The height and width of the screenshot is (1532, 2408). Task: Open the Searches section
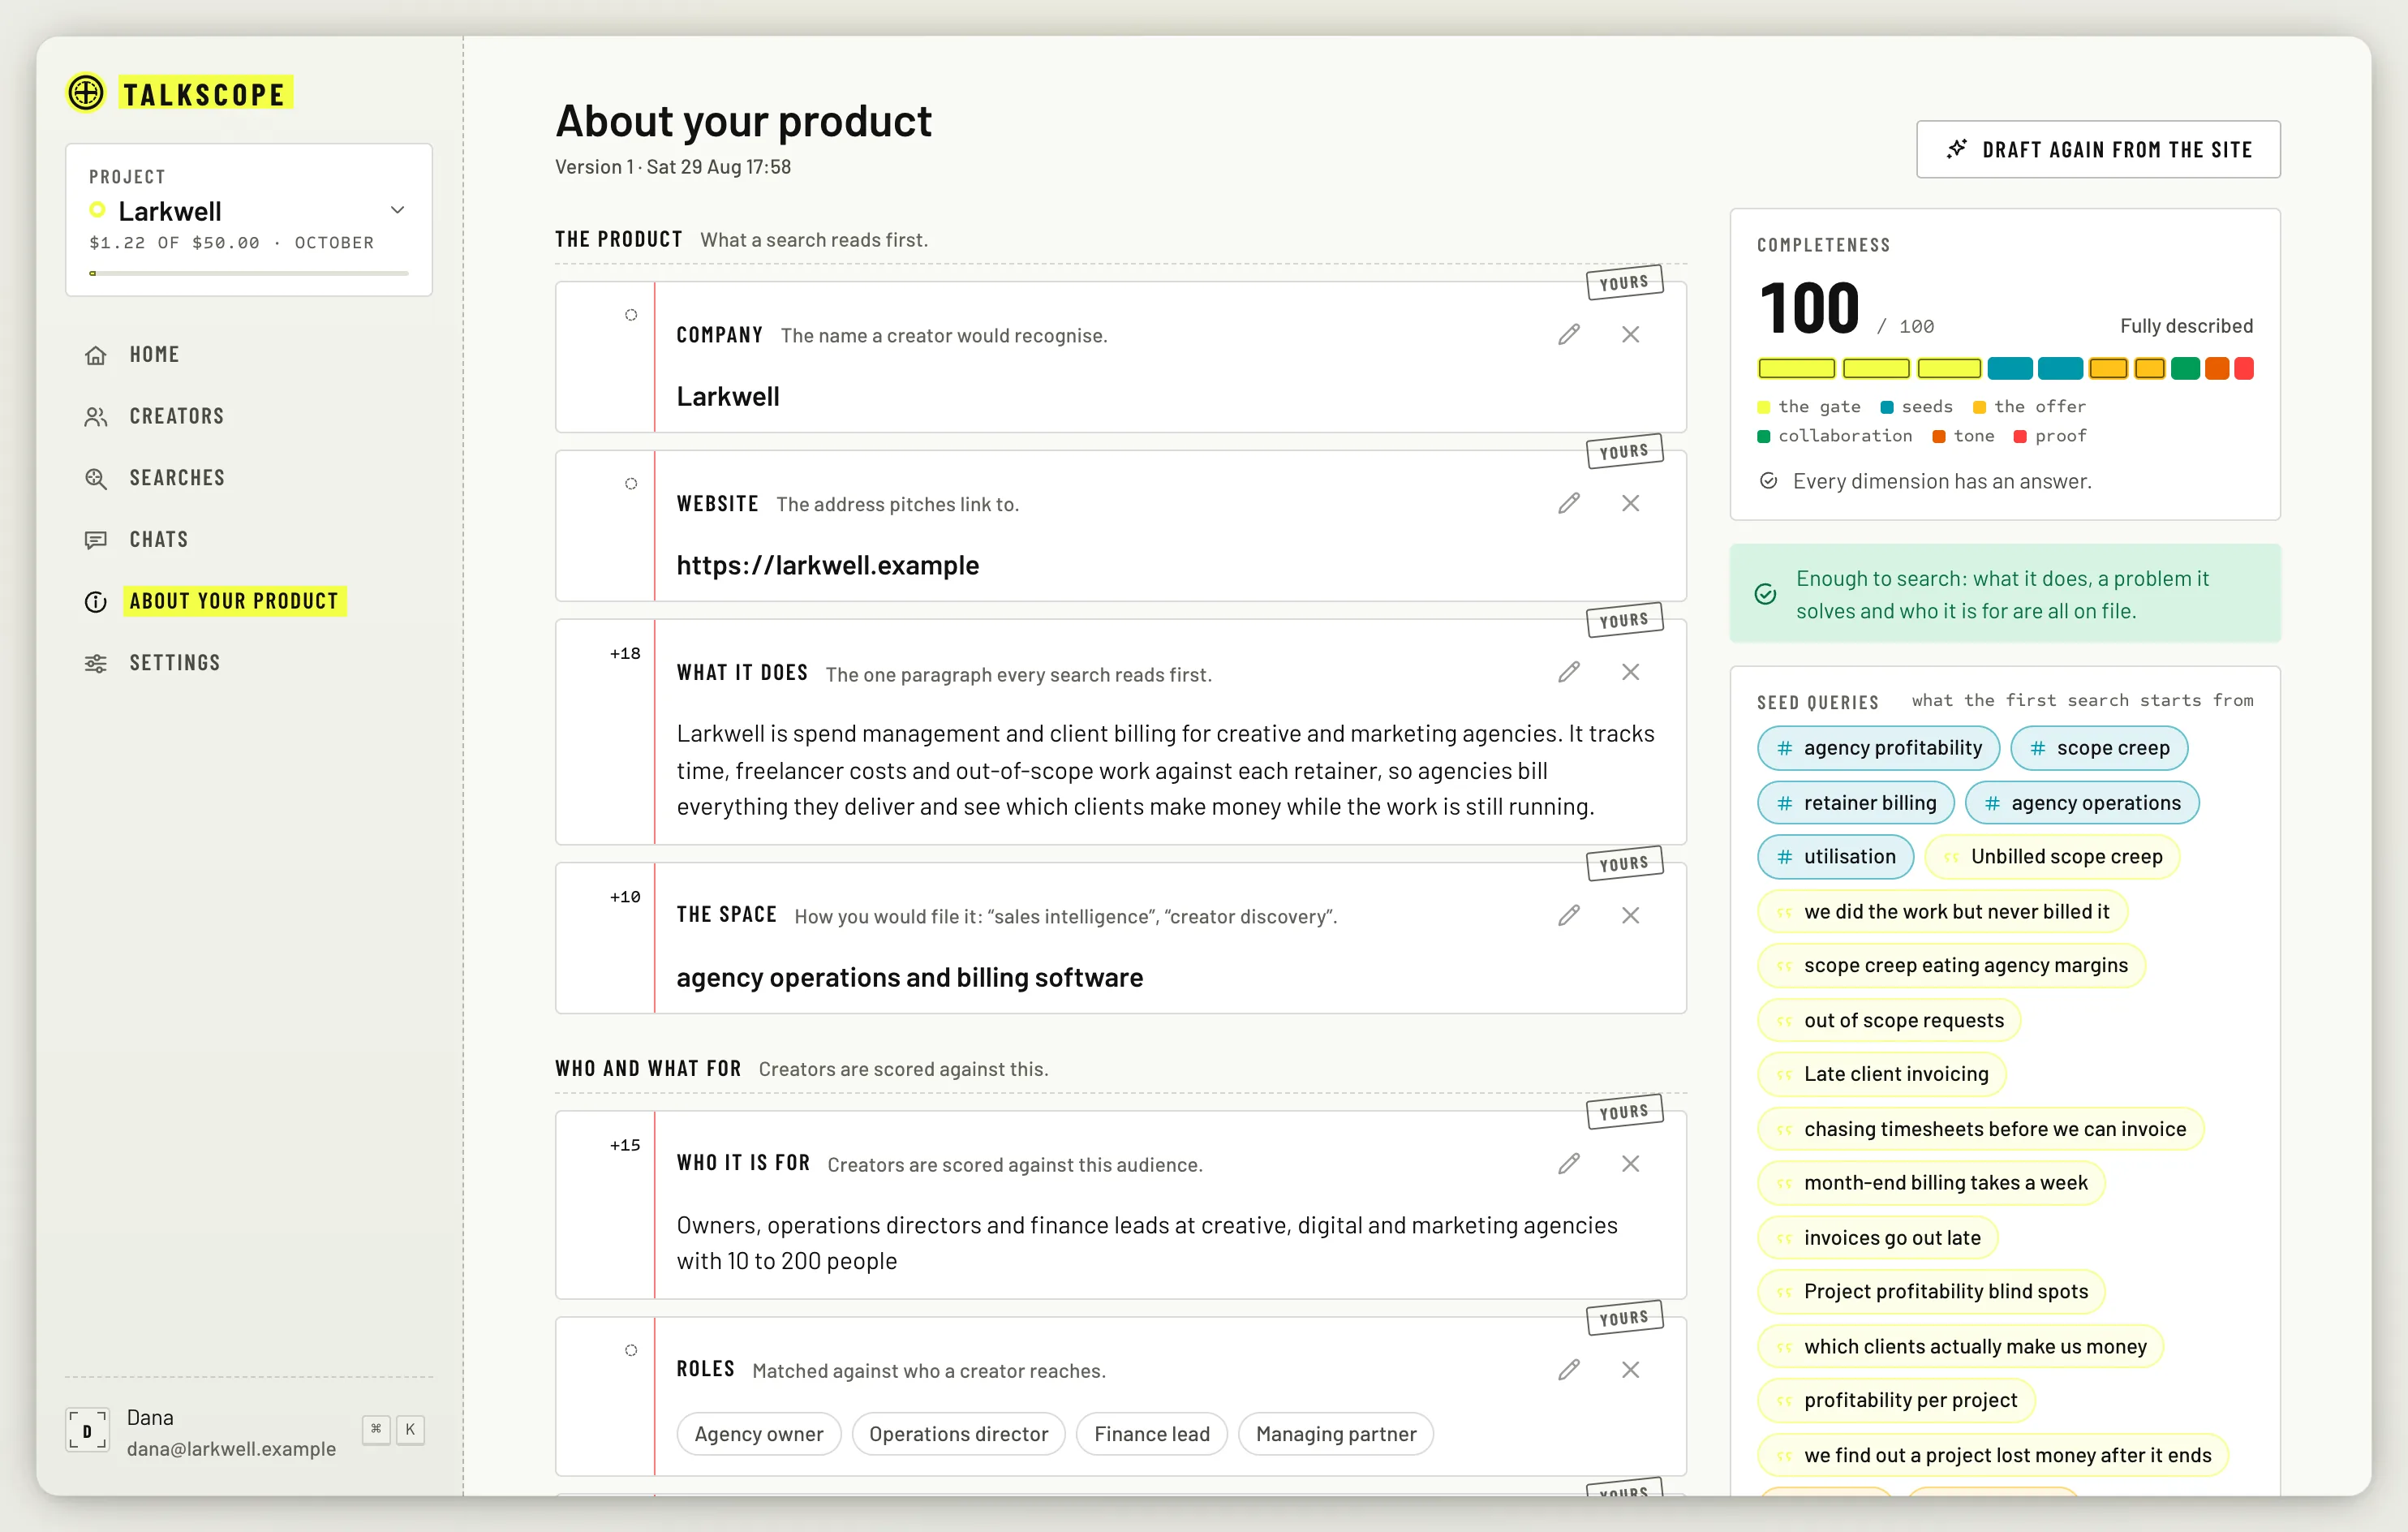tap(177, 478)
